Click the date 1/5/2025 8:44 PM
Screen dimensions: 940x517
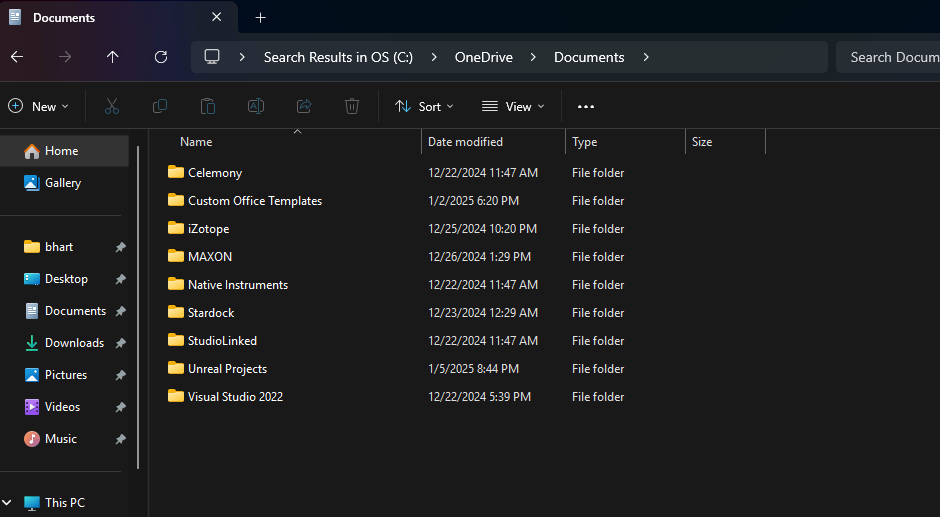click(474, 368)
